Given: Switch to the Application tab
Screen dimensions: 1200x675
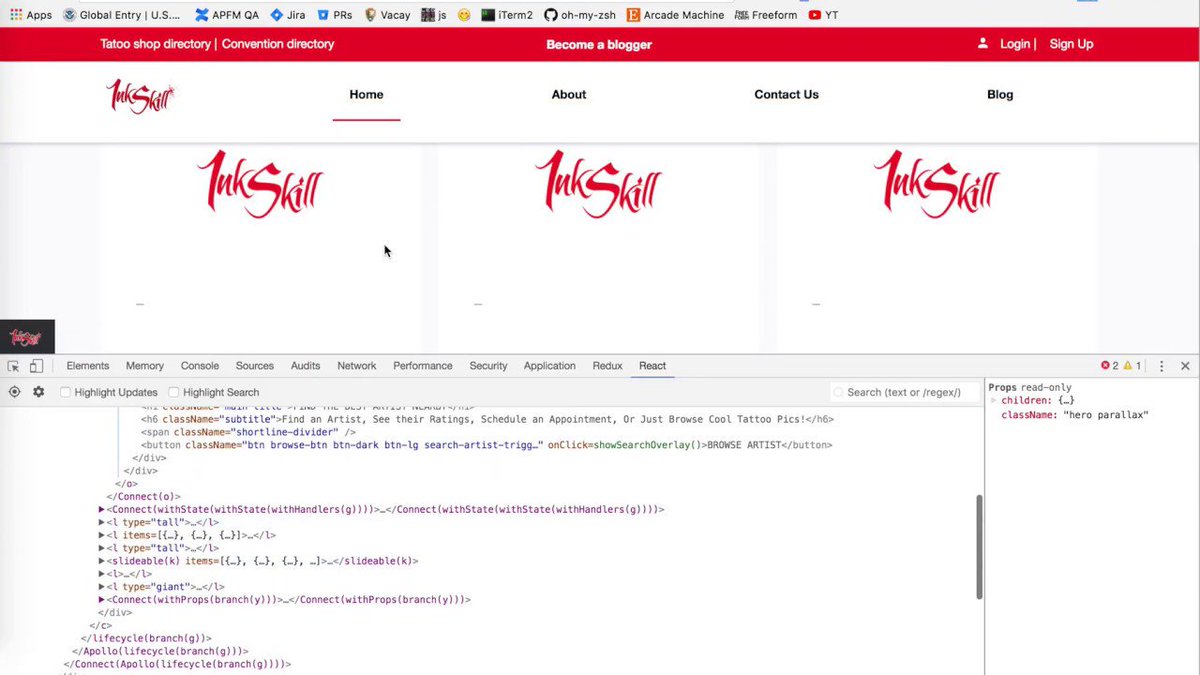Looking at the screenshot, I should pyautogui.click(x=550, y=366).
